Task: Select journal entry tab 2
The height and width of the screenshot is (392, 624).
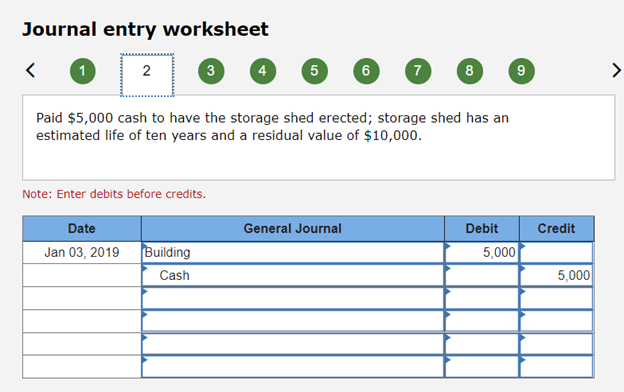Action: (147, 75)
